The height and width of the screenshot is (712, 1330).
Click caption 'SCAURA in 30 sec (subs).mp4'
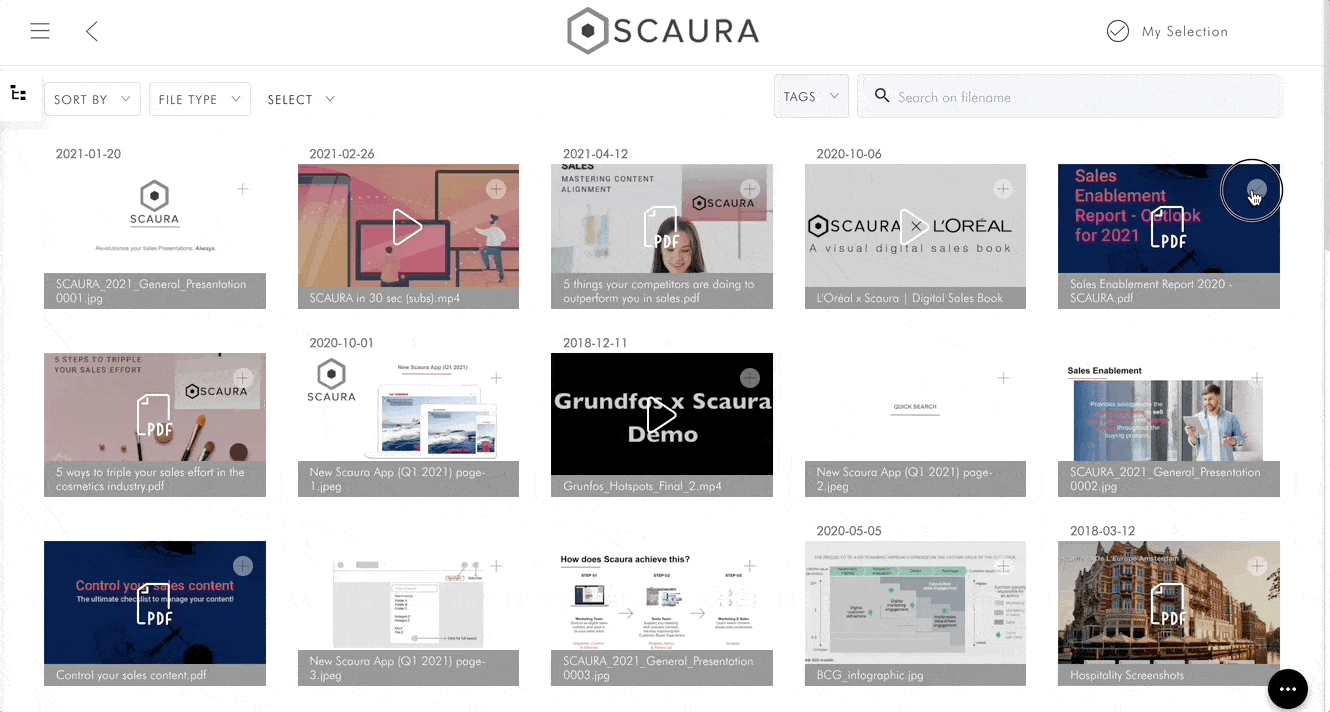coord(384,298)
